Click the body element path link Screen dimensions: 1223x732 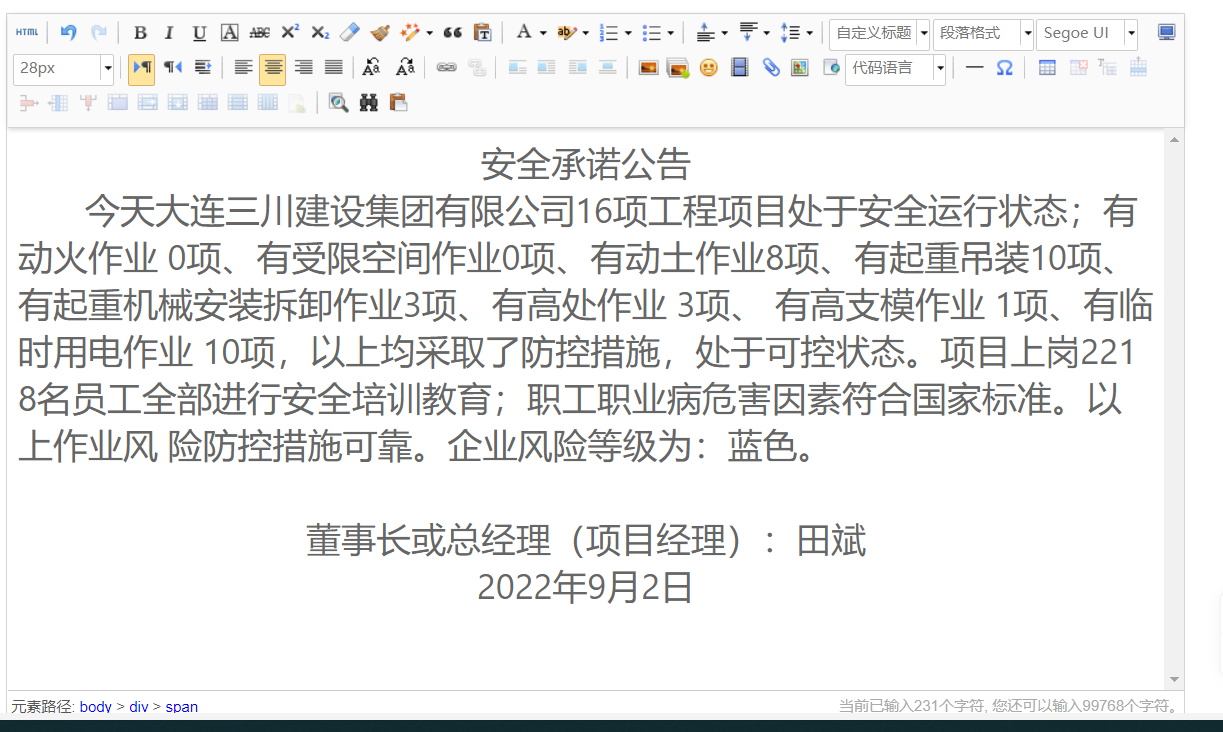[96, 706]
